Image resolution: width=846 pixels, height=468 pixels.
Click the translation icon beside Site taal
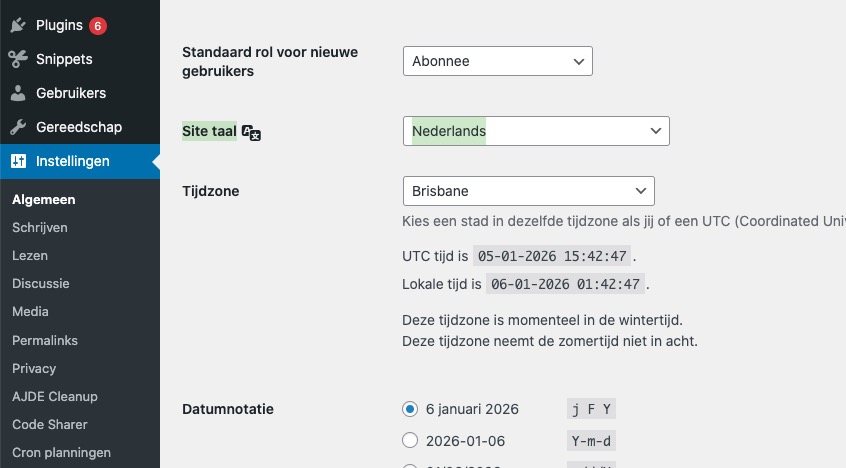252,133
